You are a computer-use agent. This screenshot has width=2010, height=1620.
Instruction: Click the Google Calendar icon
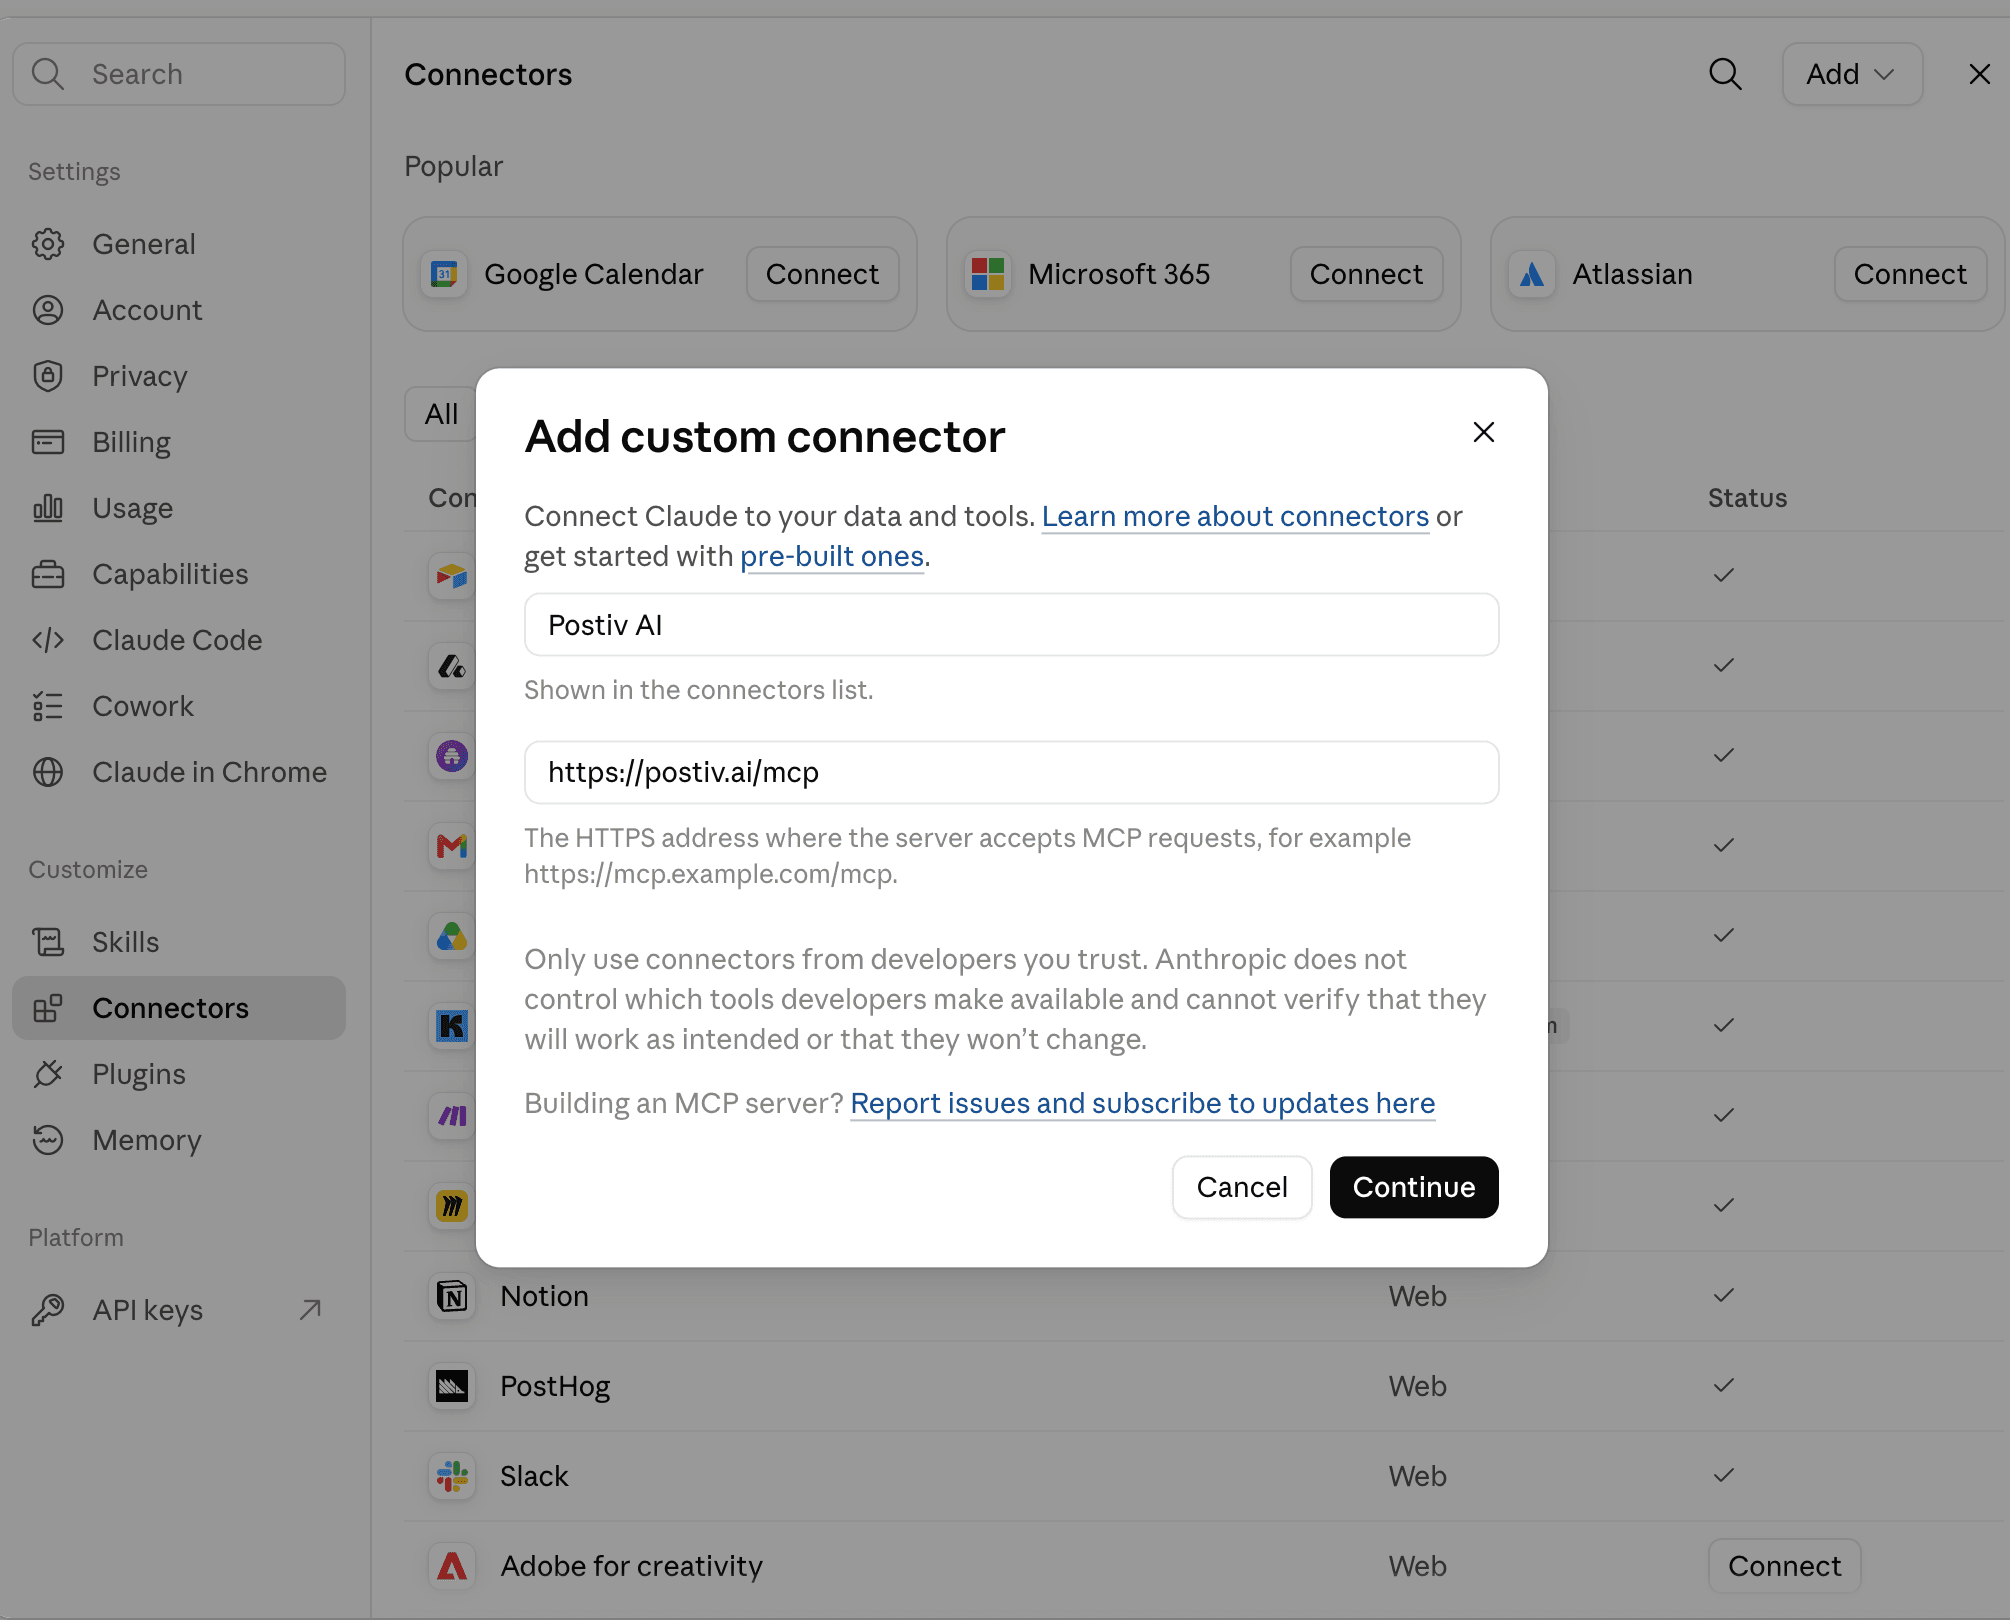pyautogui.click(x=444, y=274)
